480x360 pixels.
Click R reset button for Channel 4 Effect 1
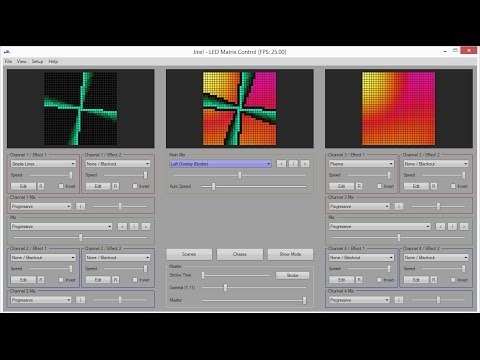(359, 280)
